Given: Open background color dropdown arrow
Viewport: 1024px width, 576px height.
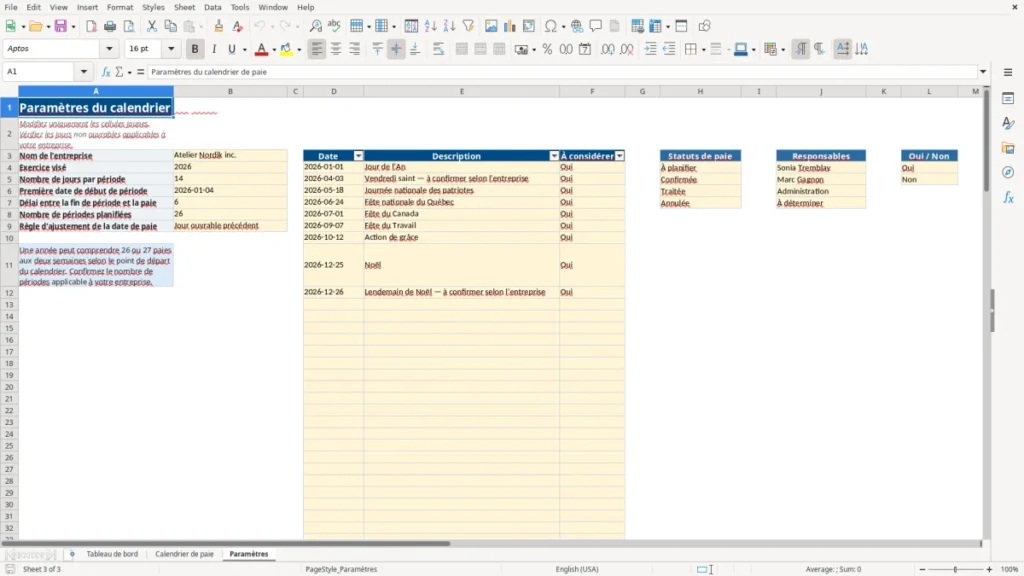Looking at the screenshot, I should tap(299, 50).
